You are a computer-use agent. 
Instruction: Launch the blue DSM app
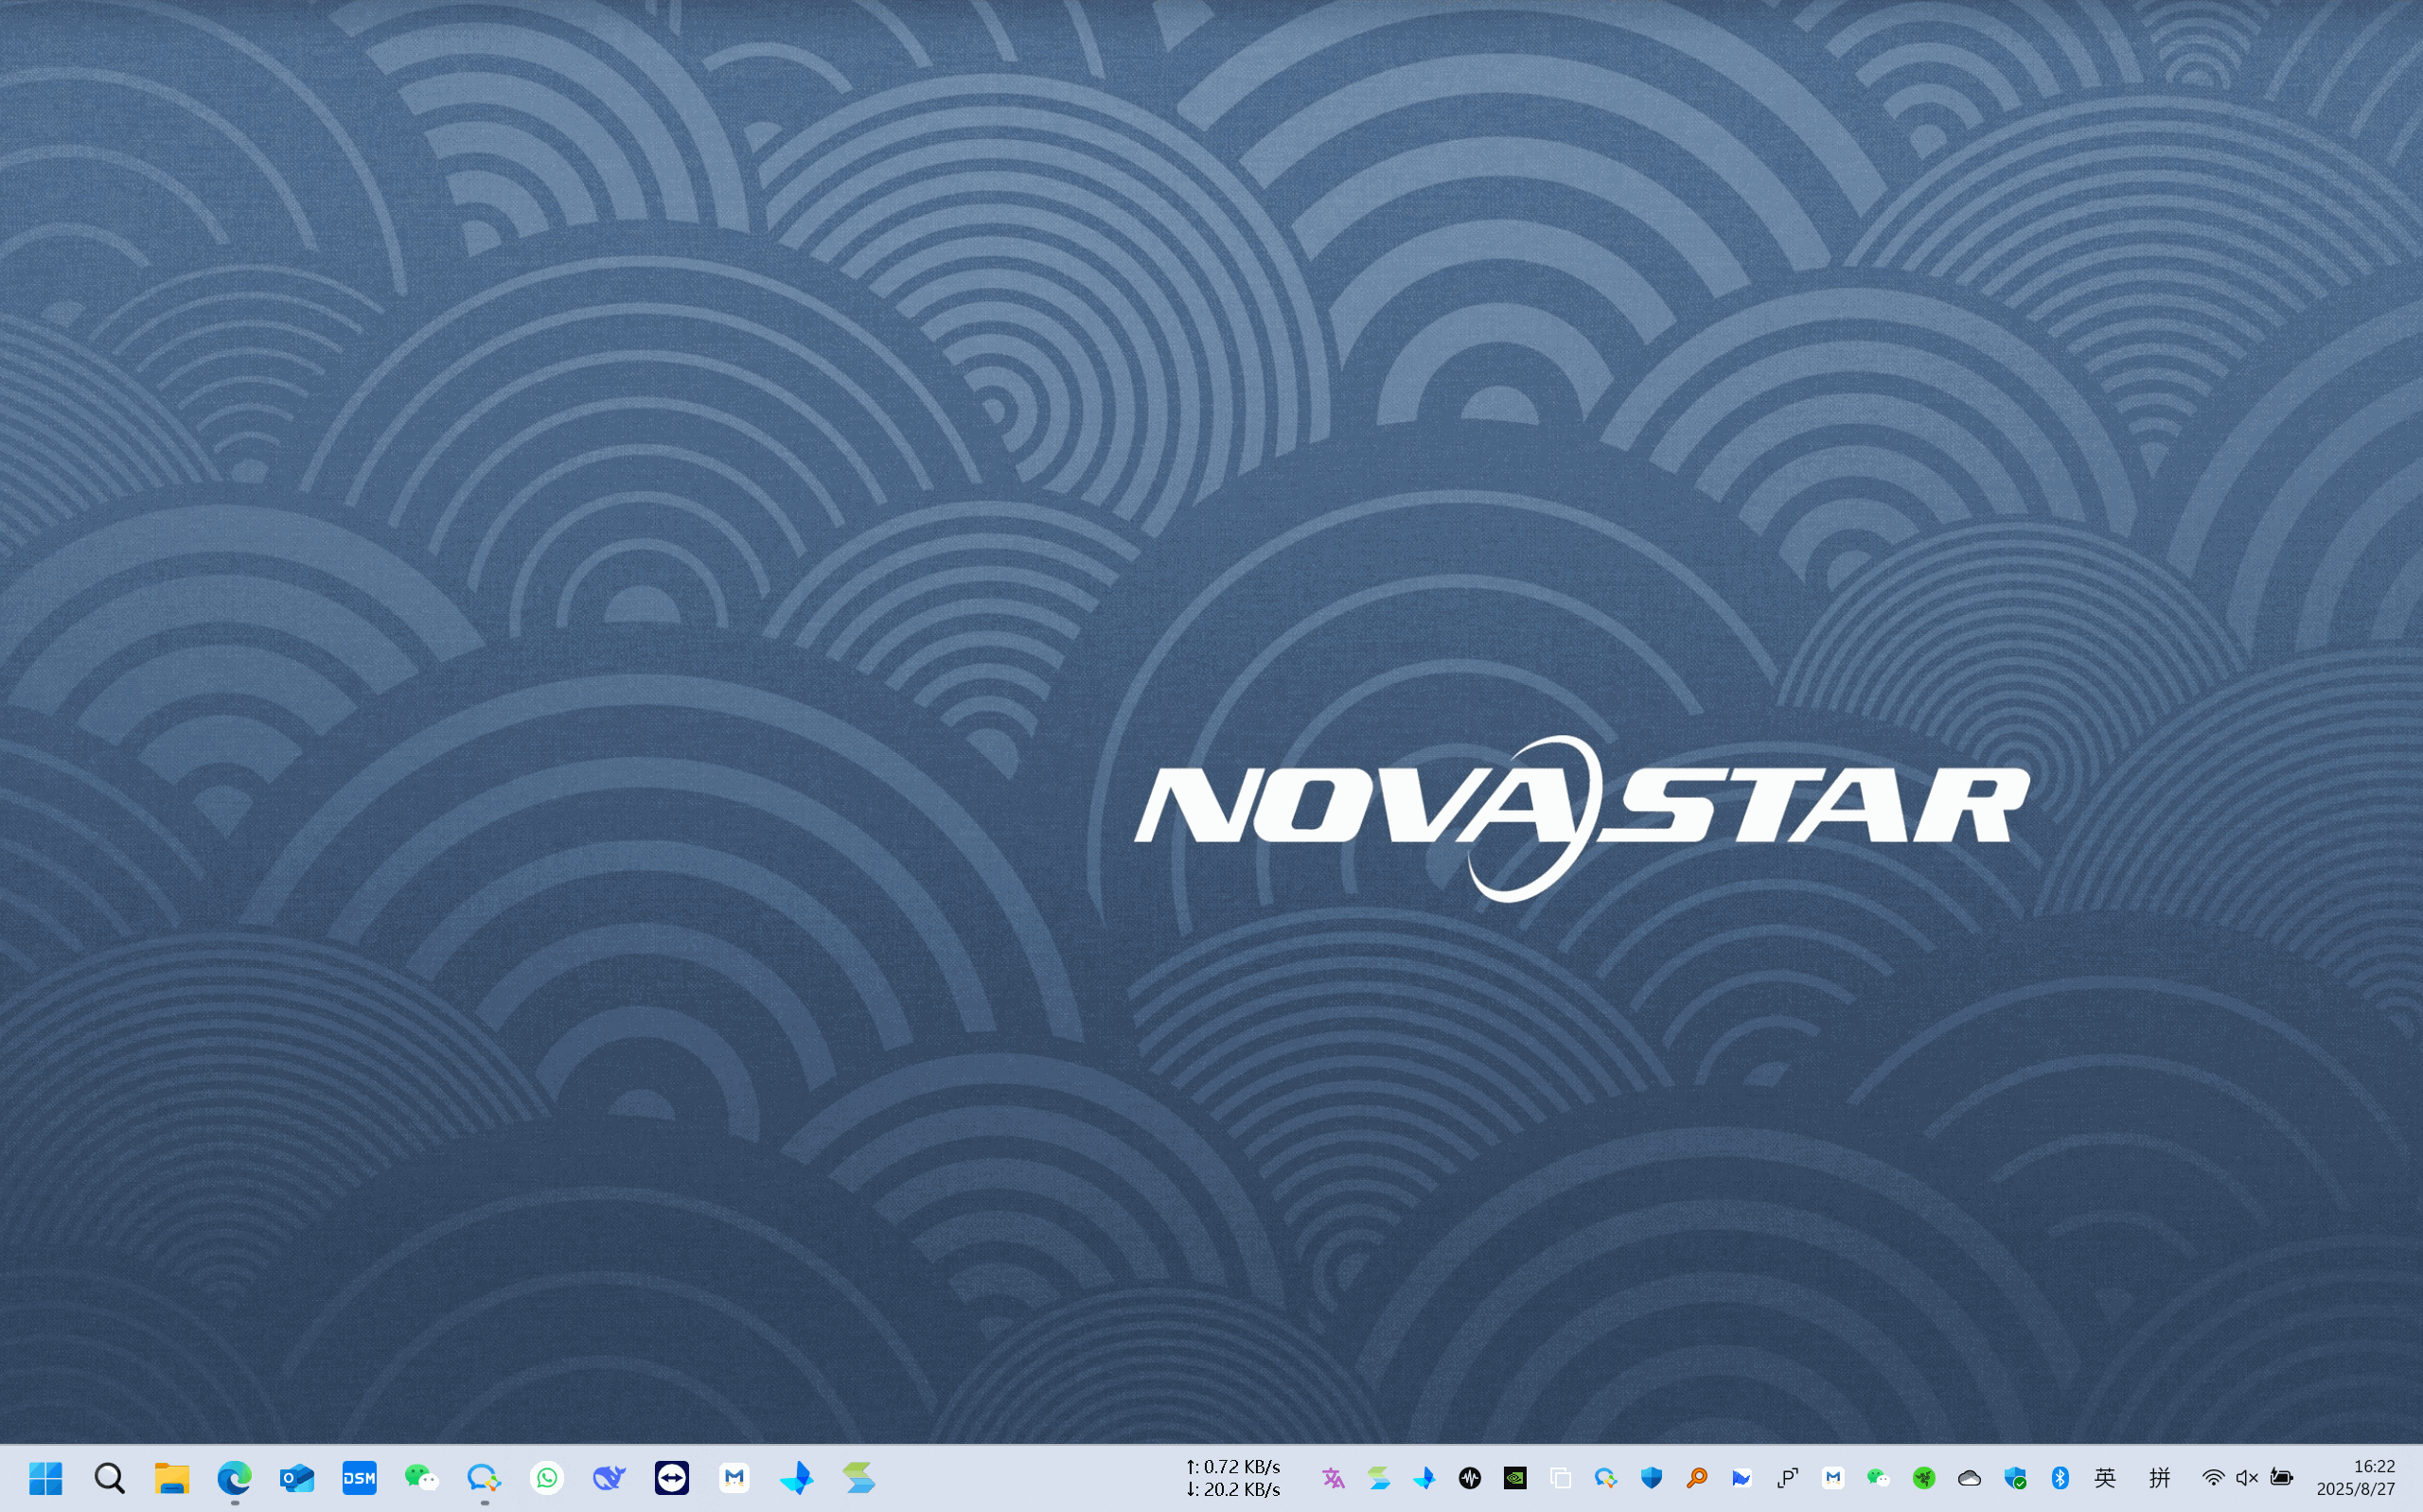pos(359,1477)
